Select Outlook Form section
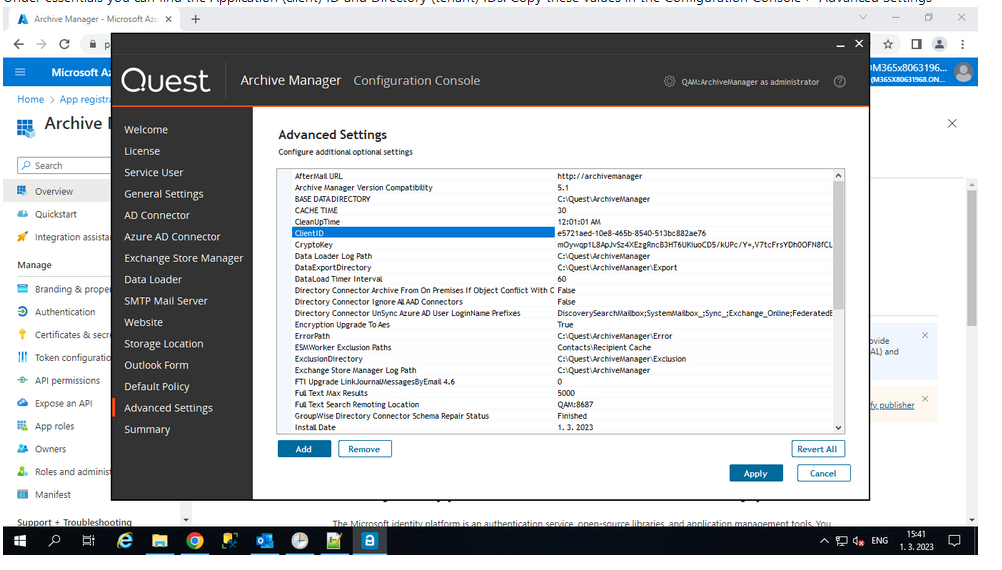The height and width of the screenshot is (570, 1002). tap(156, 366)
